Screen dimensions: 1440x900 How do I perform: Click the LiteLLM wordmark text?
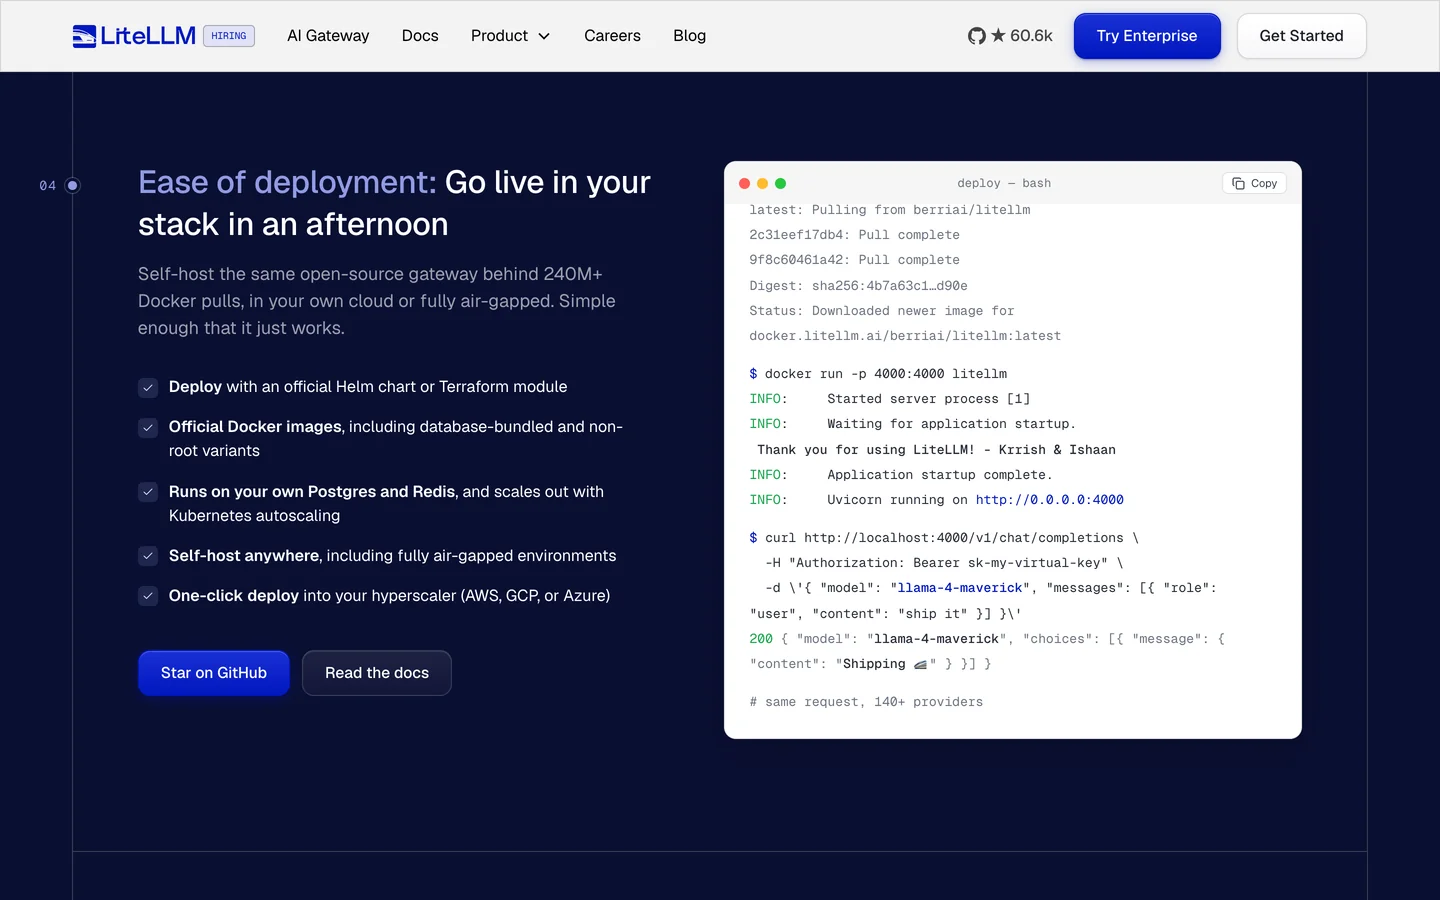point(148,36)
